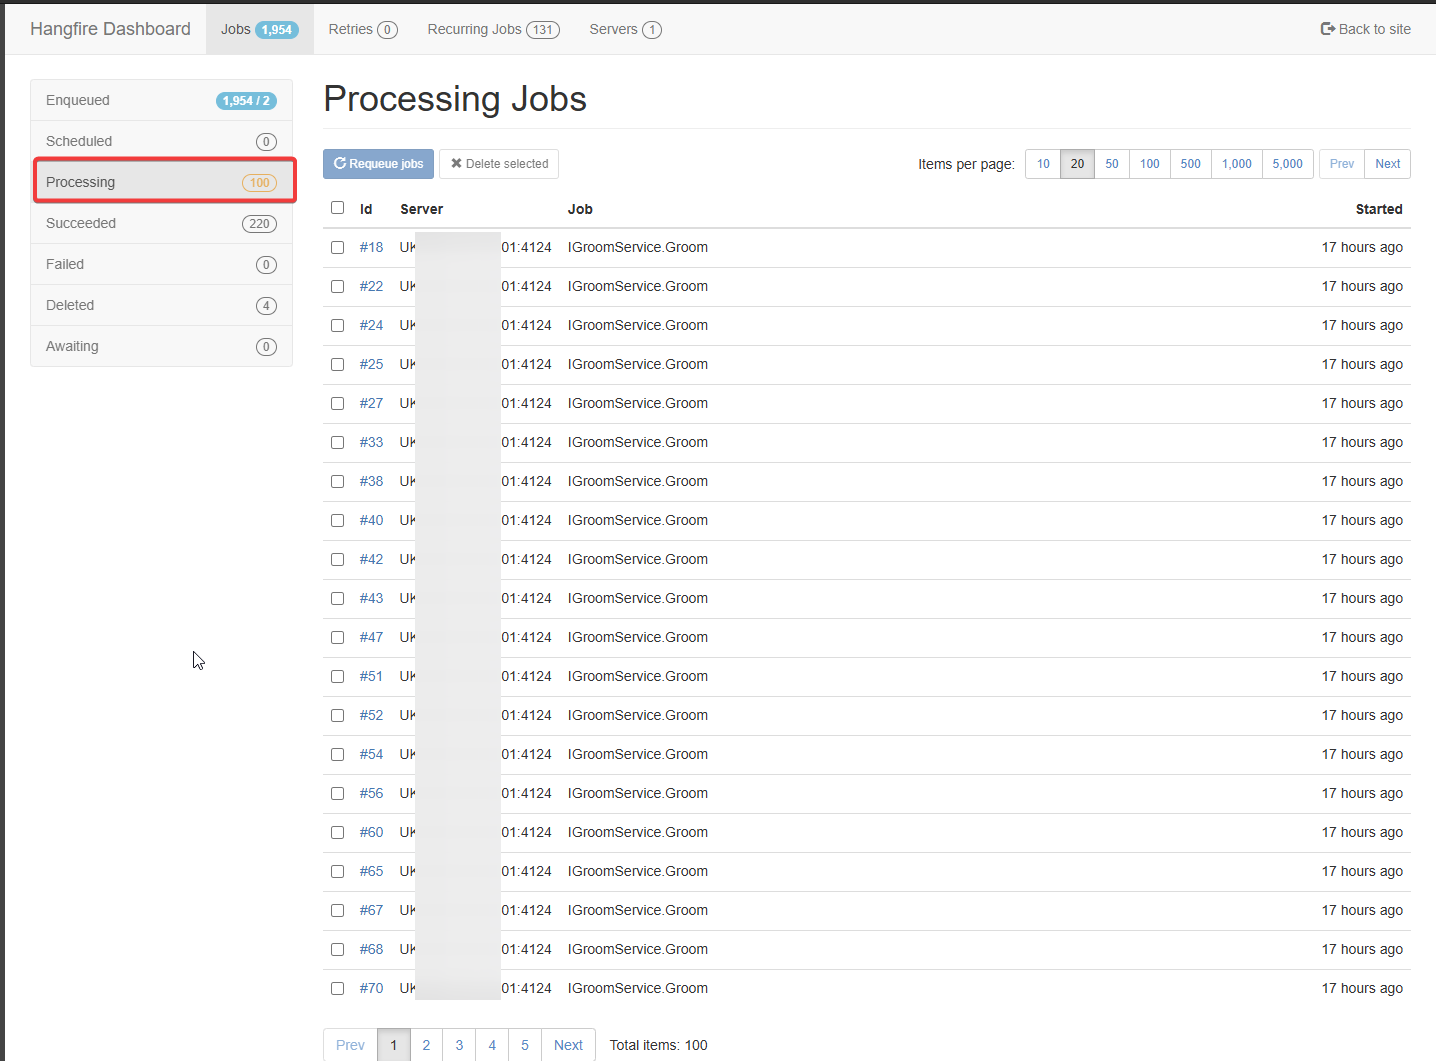This screenshot has width=1436, height=1061.
Task: Tick the checkbox for job #65
Action: pyautogui.click(x=338, y=871)
